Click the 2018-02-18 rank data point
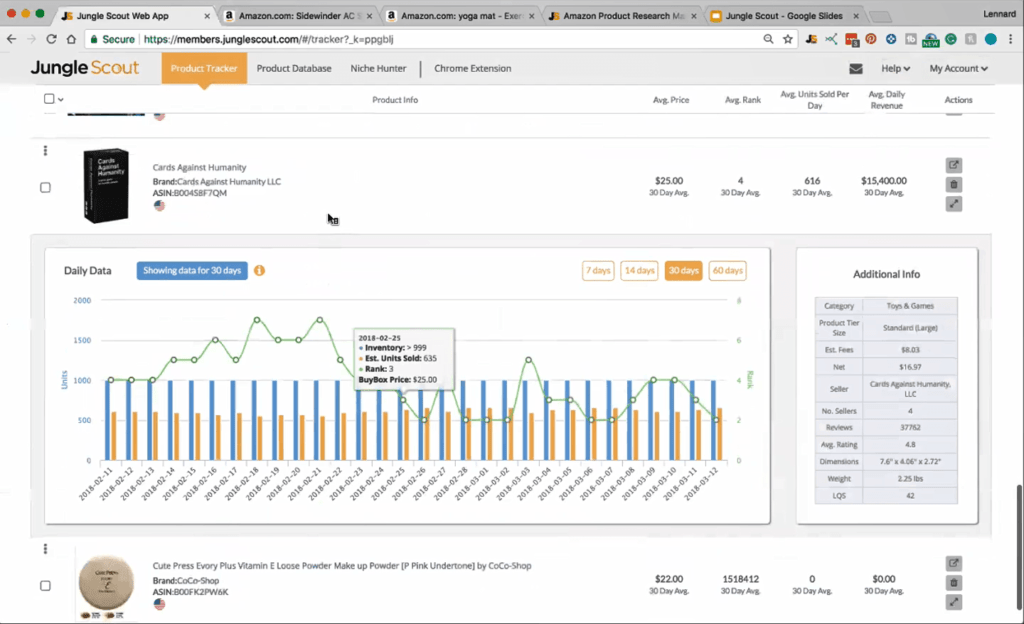This screenshot has width=1024, height=624. point(257,320)
